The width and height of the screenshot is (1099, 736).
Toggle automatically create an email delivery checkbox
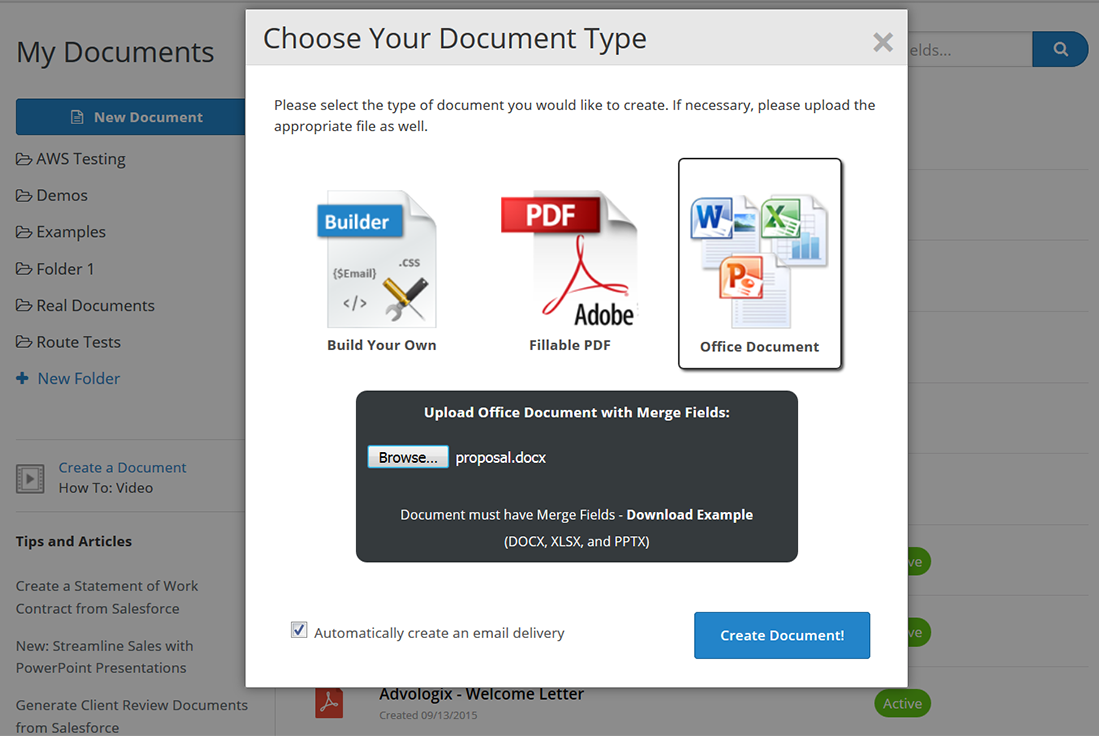299,630
